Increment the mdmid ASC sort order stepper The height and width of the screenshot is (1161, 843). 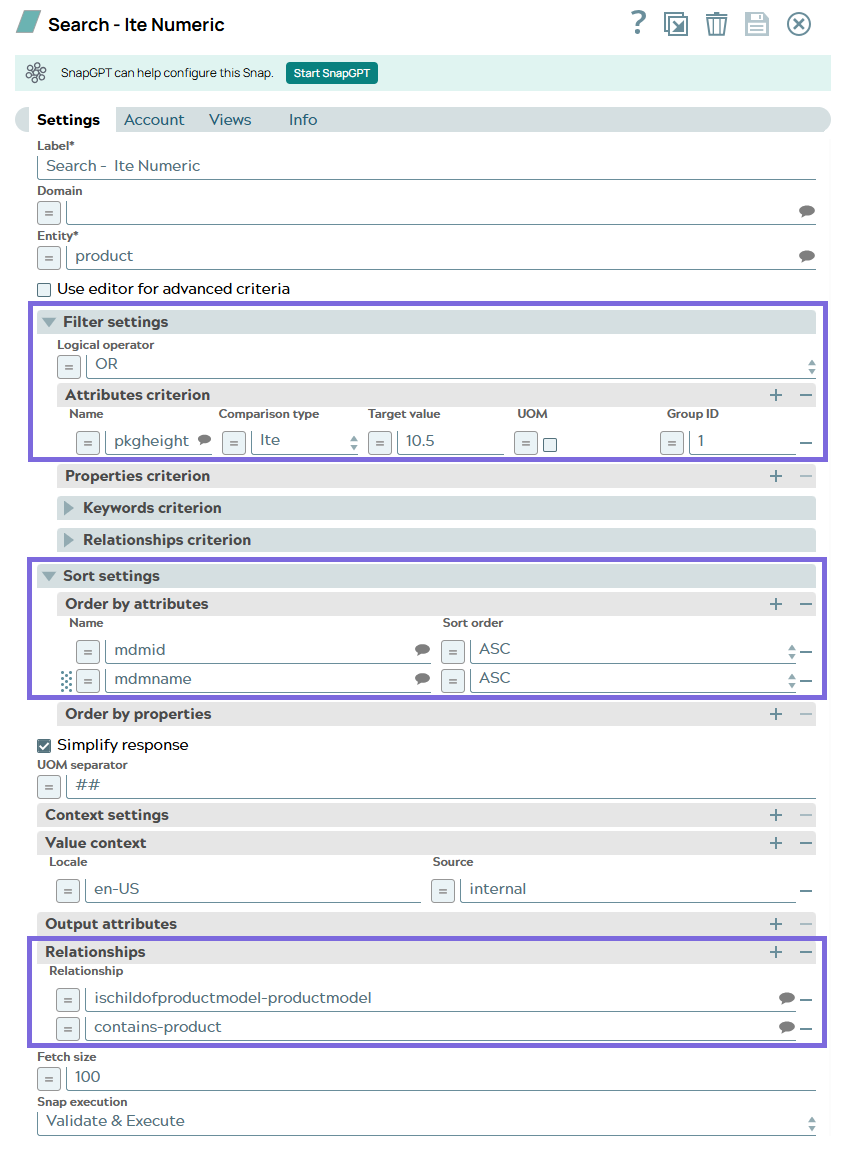(793, 645)
